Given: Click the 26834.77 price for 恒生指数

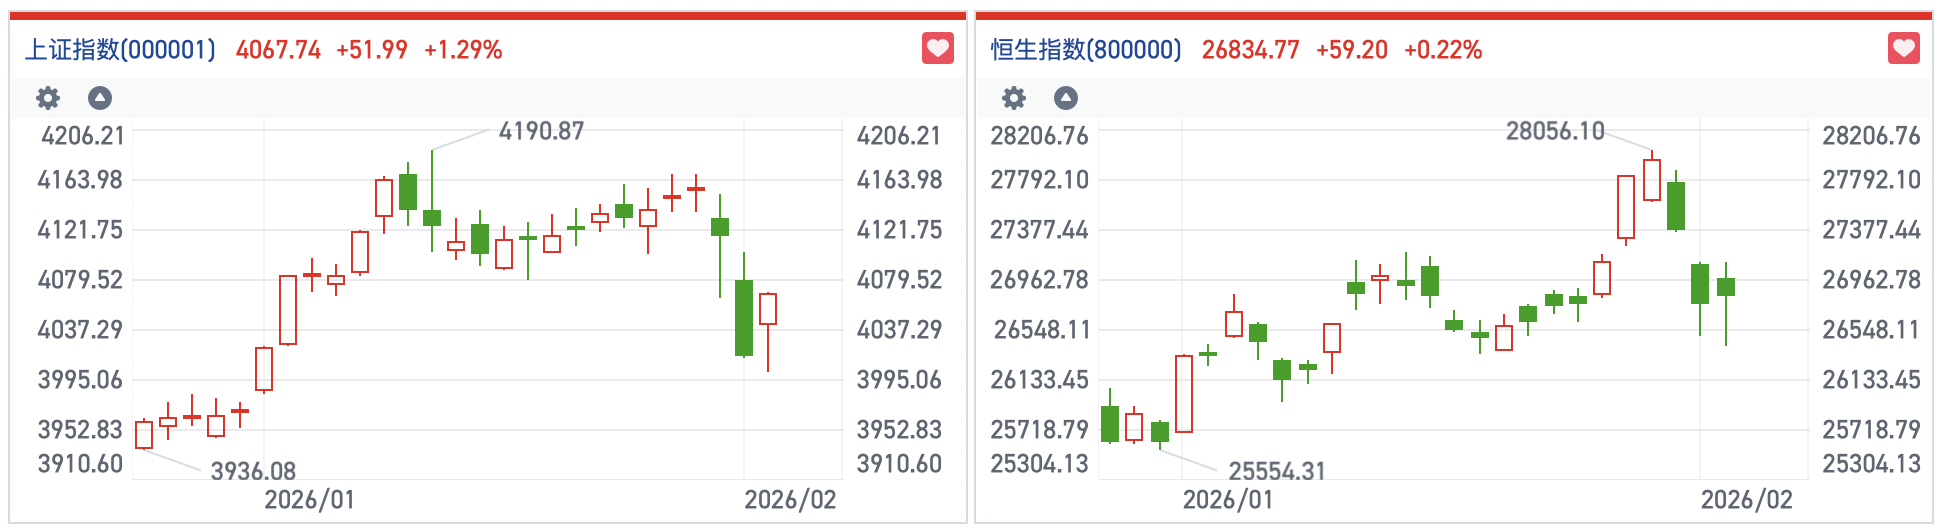Looking at the screenshot, I should coord(1250,50).
